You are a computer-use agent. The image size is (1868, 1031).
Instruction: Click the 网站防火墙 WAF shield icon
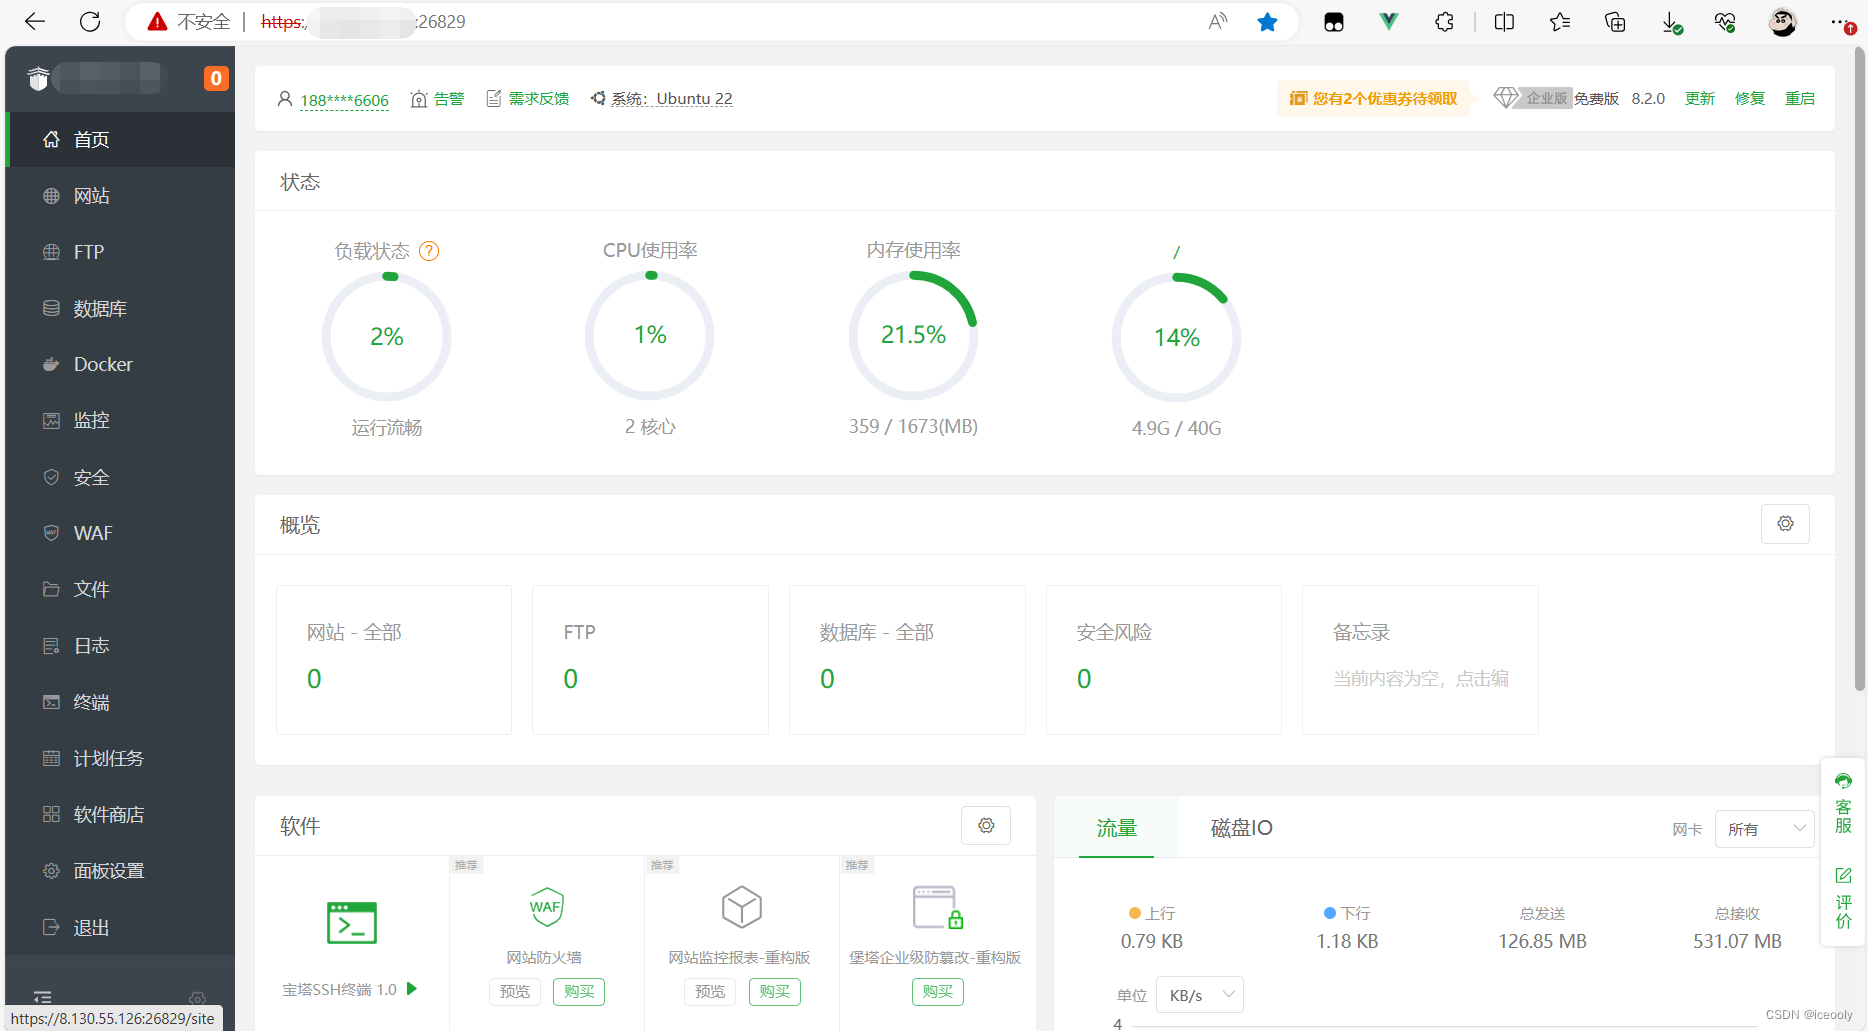pos(546,907)
